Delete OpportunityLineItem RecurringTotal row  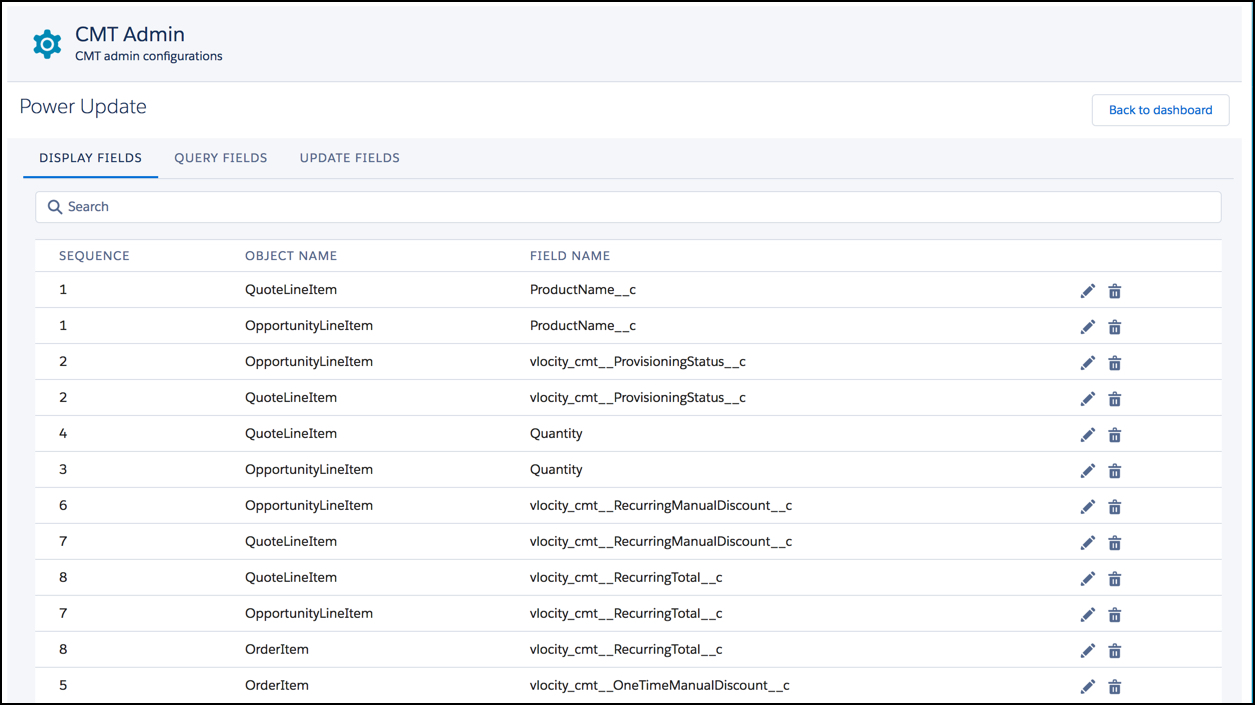[x=1115, y=615]
